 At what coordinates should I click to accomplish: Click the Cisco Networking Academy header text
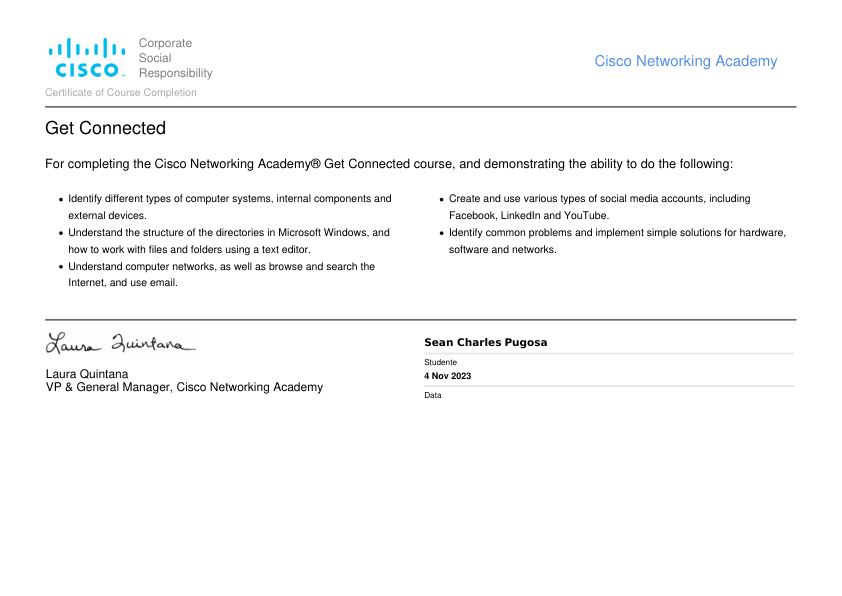tap(686, 61)
